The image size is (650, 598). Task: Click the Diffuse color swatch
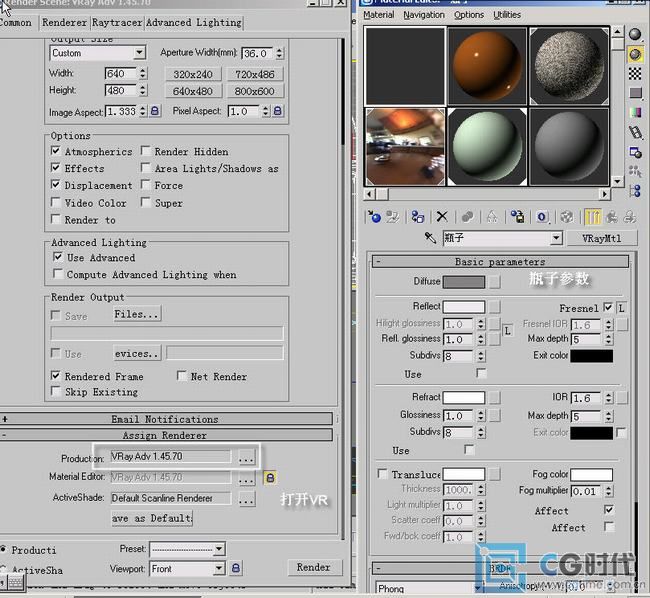(x=463, y=282)
